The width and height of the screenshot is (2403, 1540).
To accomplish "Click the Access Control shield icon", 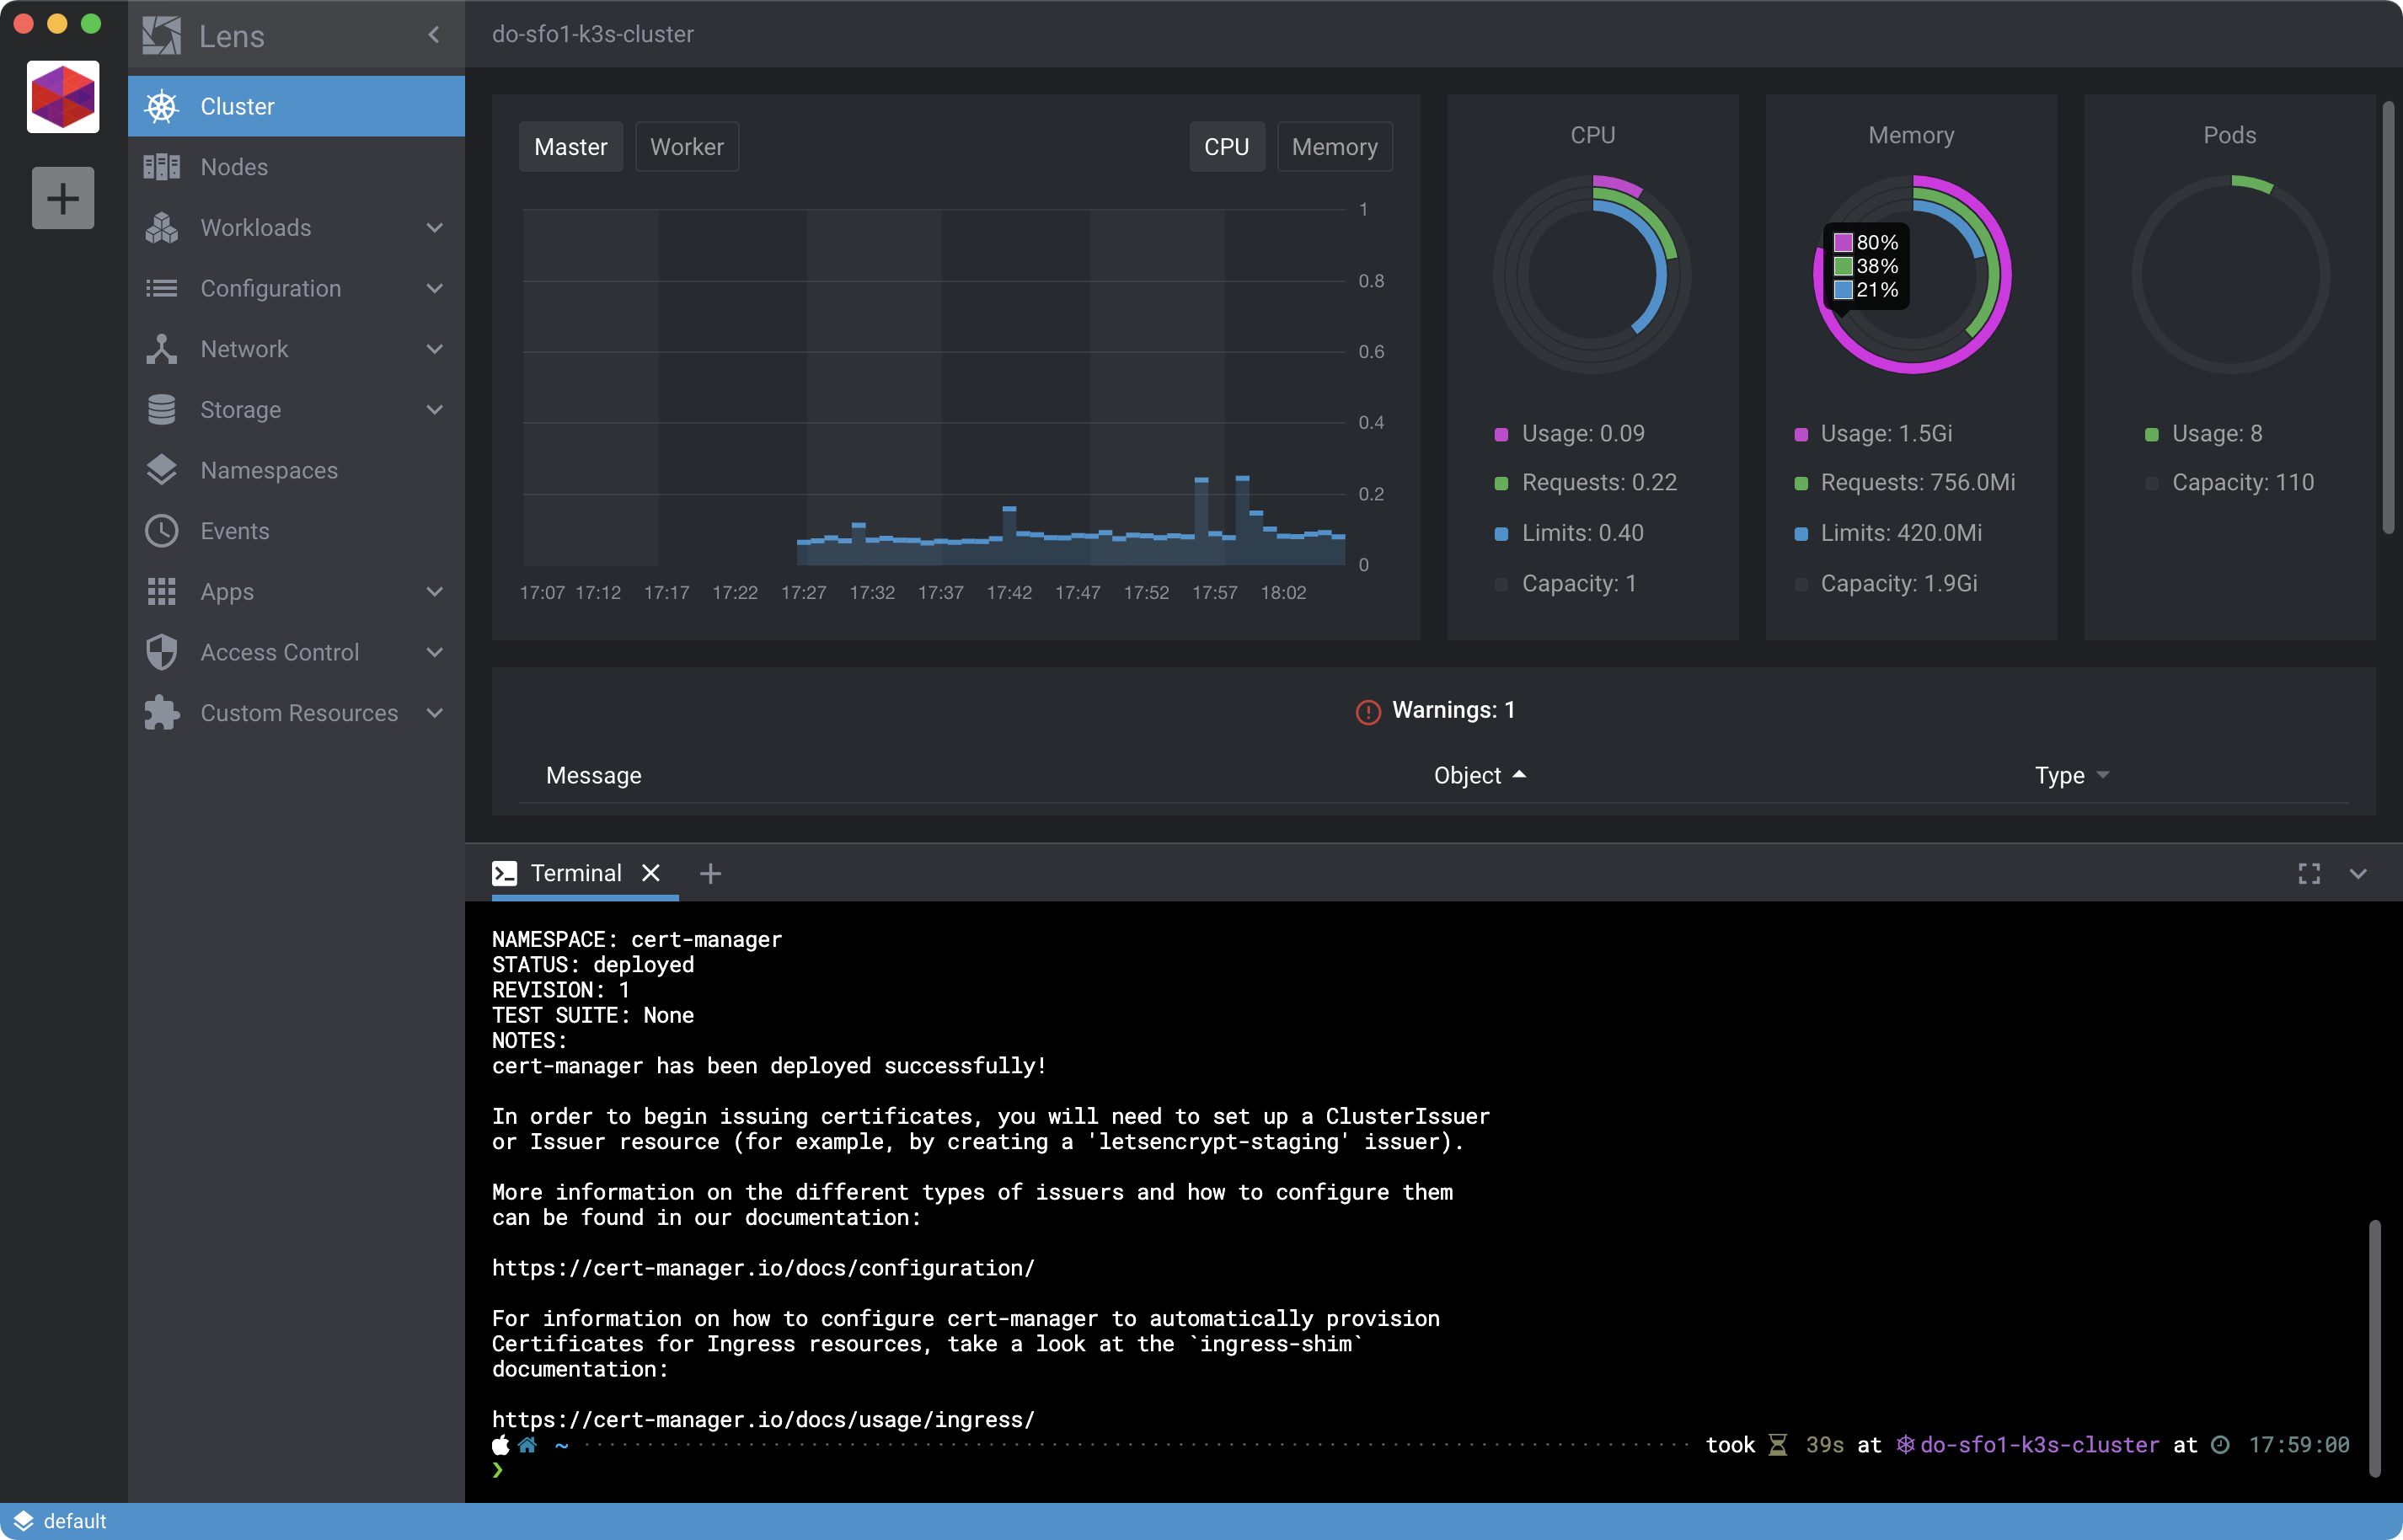I will pyautogui.click(x=161, y=652).
